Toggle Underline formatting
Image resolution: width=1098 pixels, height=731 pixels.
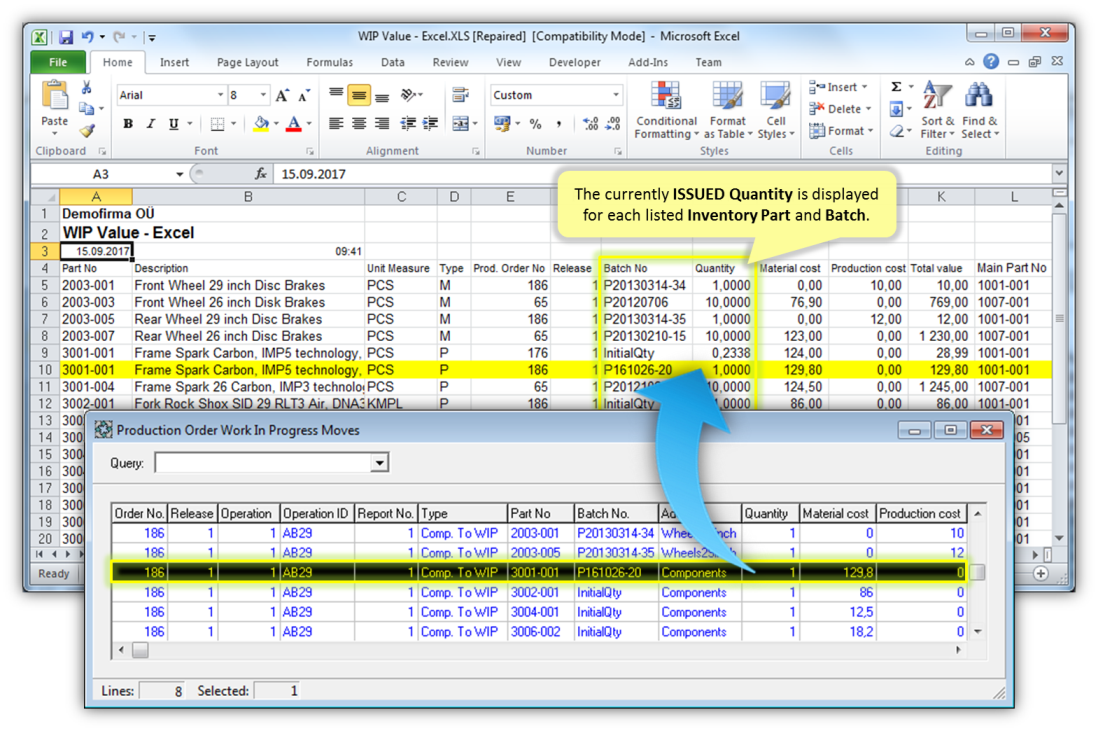pyautogui.click(x=173, y=124)
